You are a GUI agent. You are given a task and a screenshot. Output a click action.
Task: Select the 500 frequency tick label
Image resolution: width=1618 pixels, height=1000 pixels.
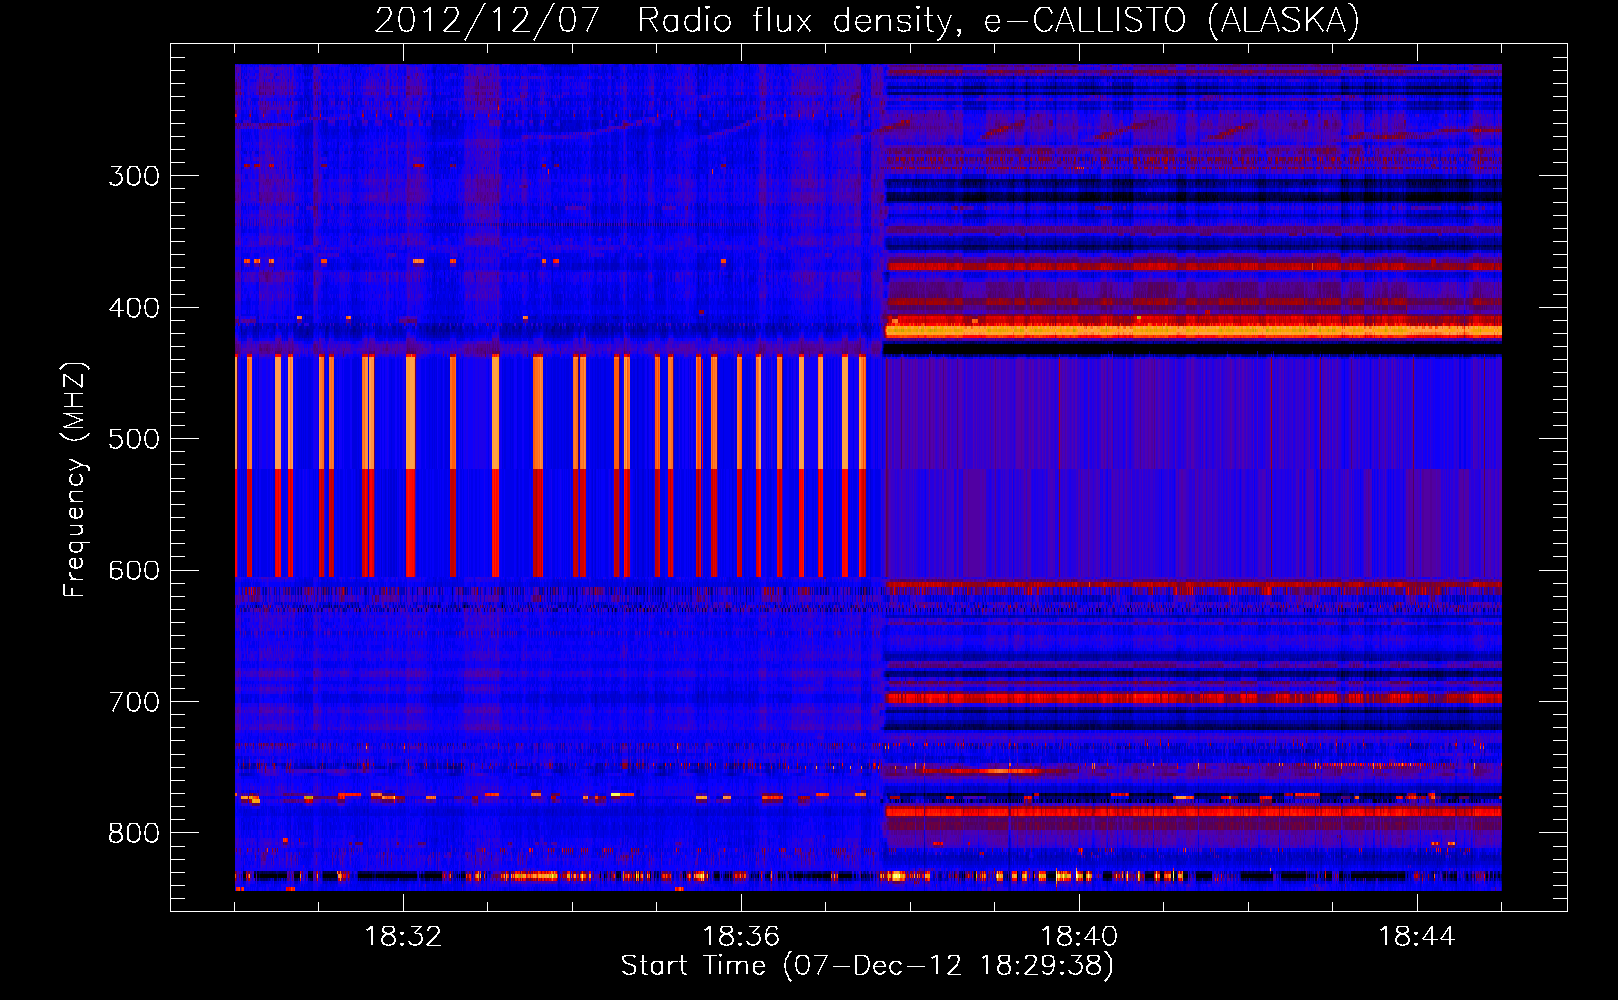point(134,439)
